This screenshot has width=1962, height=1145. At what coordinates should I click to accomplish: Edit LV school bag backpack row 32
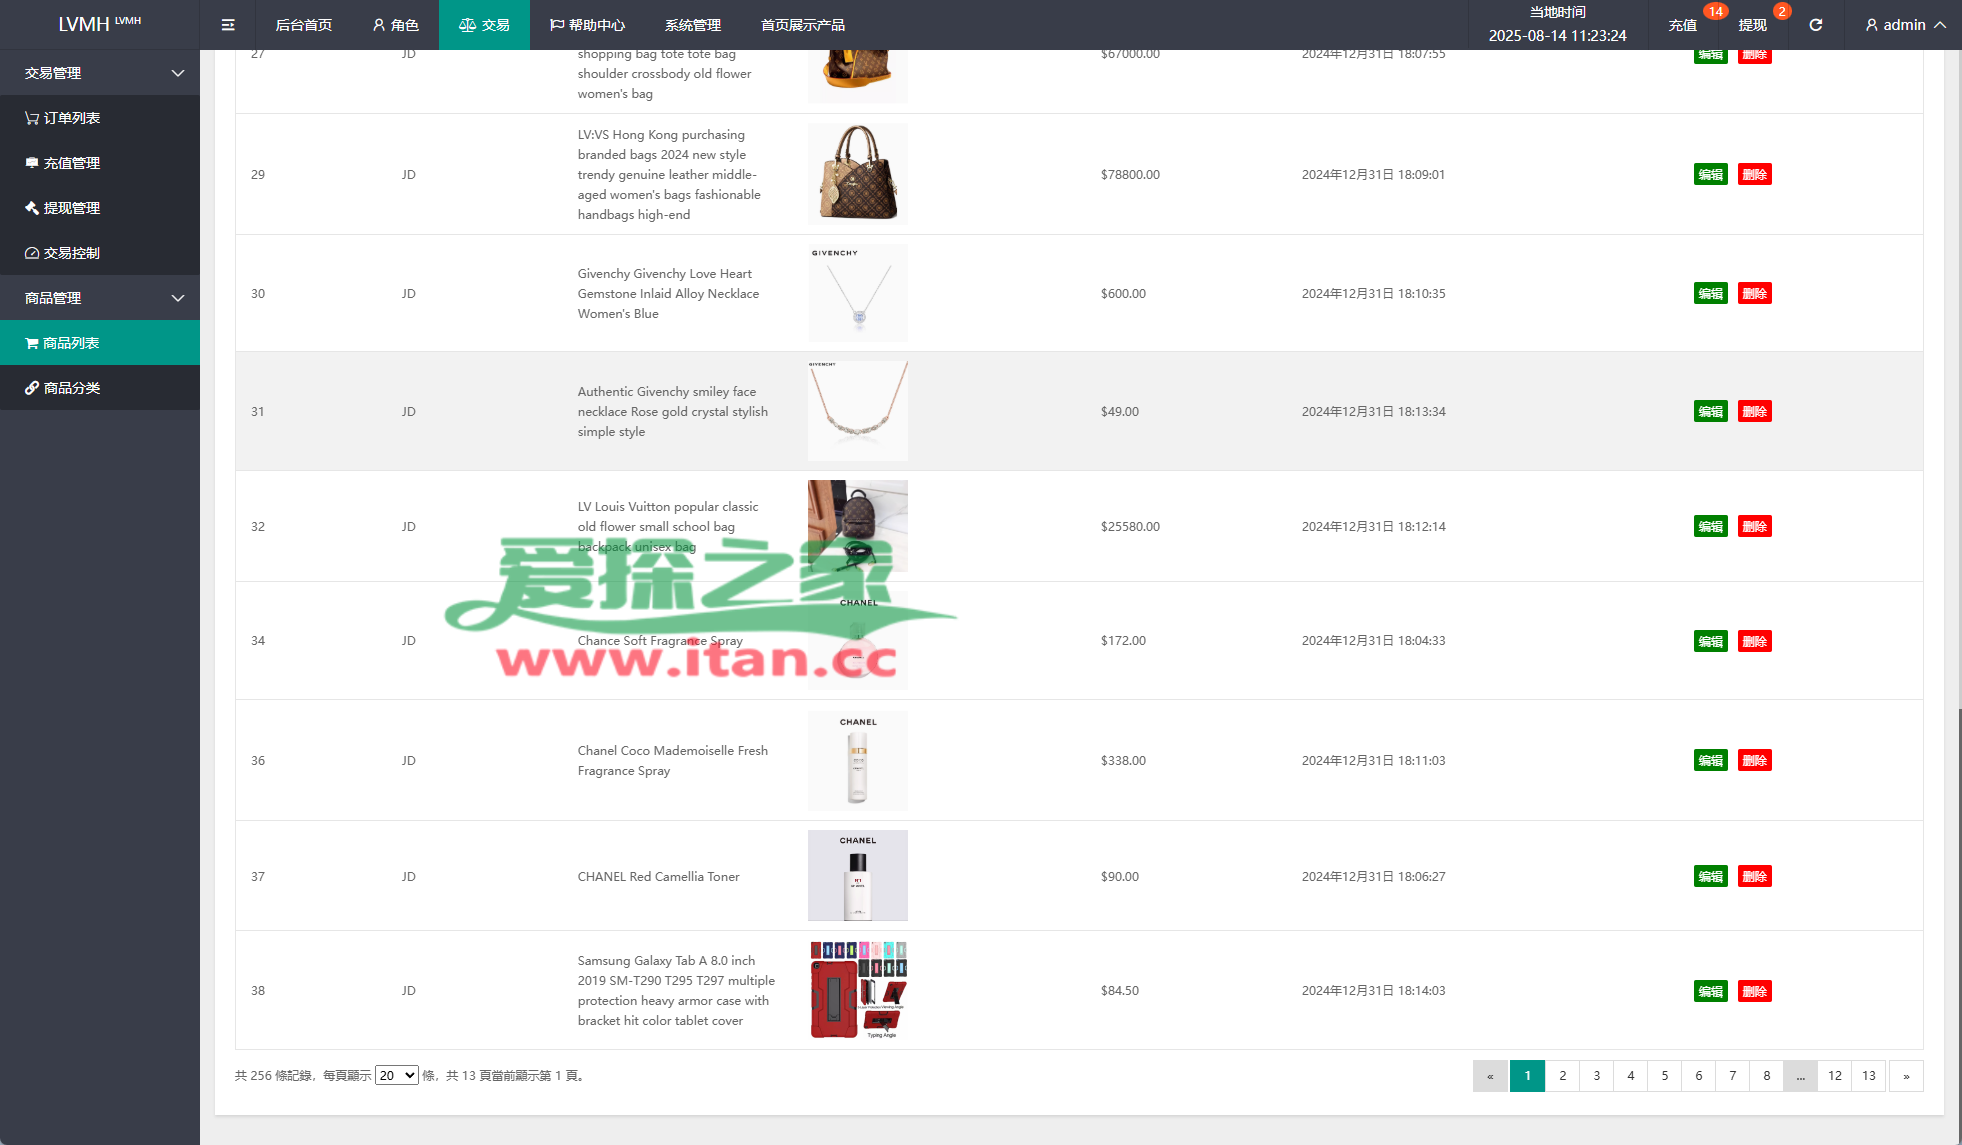[1711, 527]
